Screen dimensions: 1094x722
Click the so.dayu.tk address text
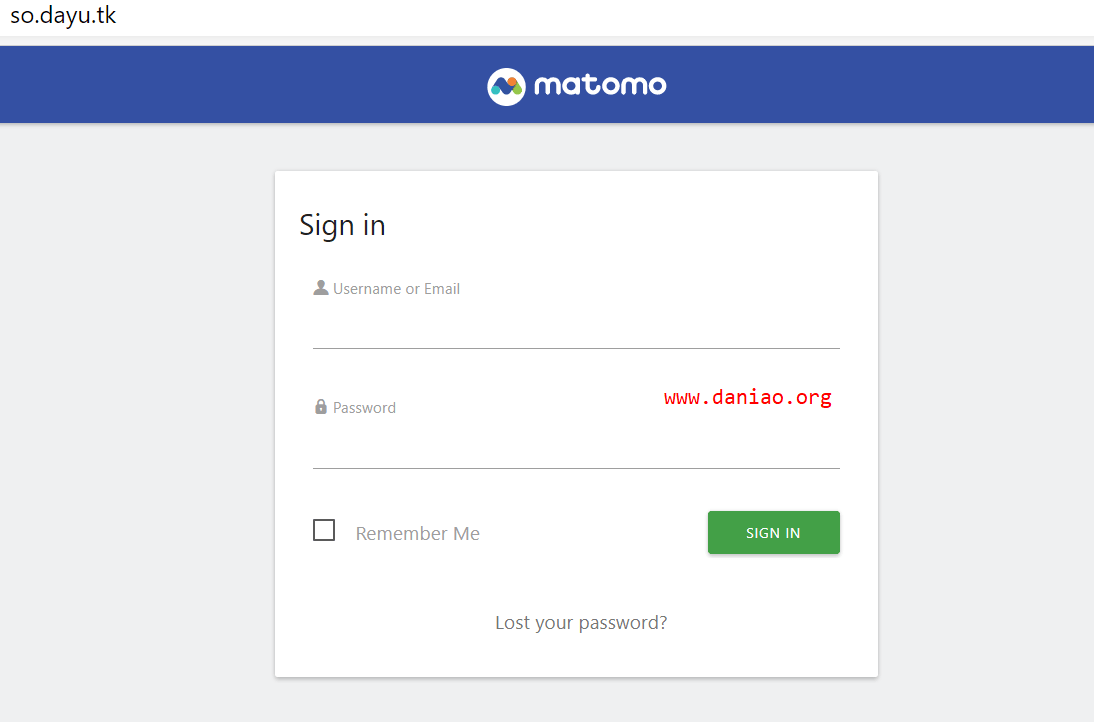point(63,15)
